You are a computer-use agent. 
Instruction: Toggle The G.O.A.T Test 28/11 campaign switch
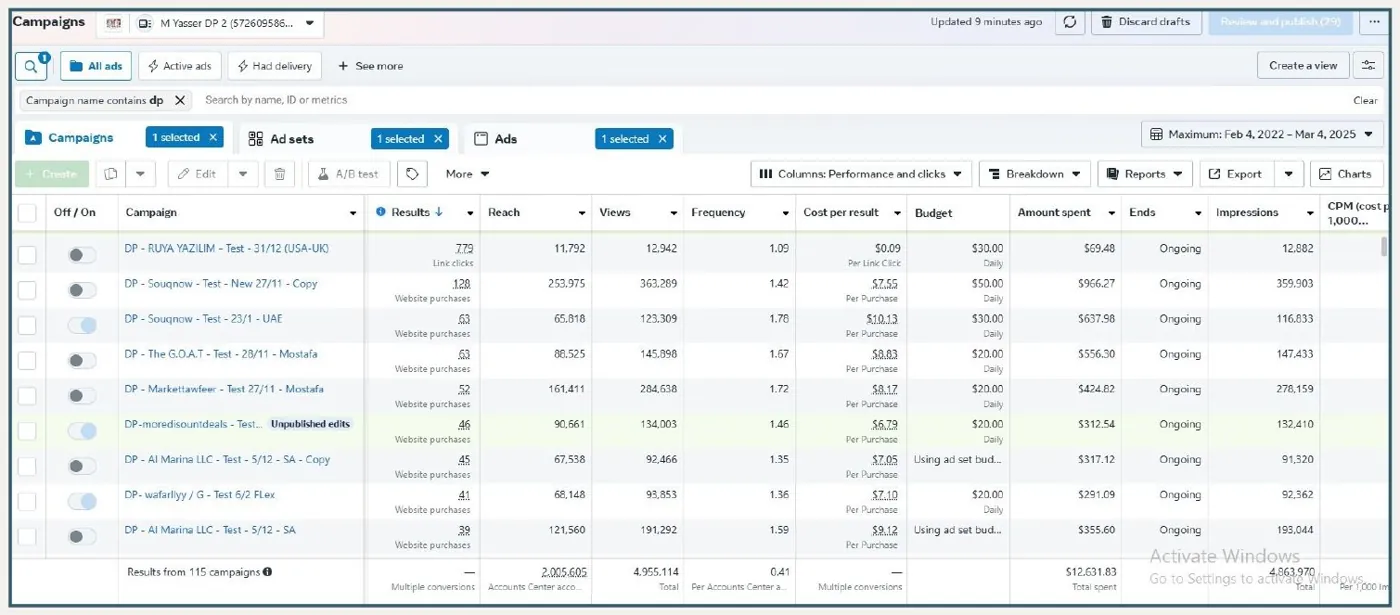click(82, 360)
